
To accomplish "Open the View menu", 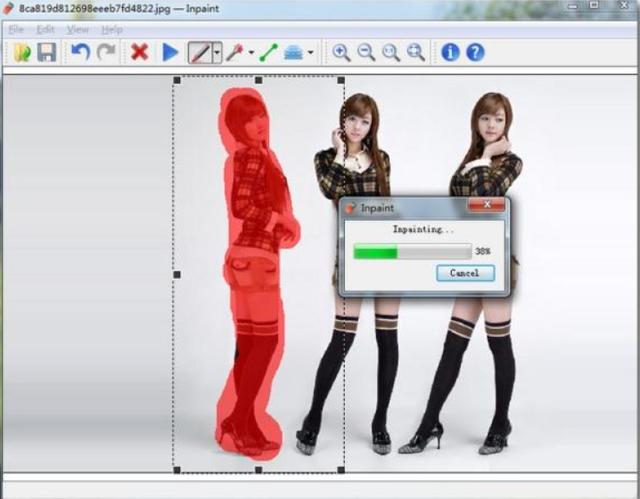I will click(x=77, y=29).
